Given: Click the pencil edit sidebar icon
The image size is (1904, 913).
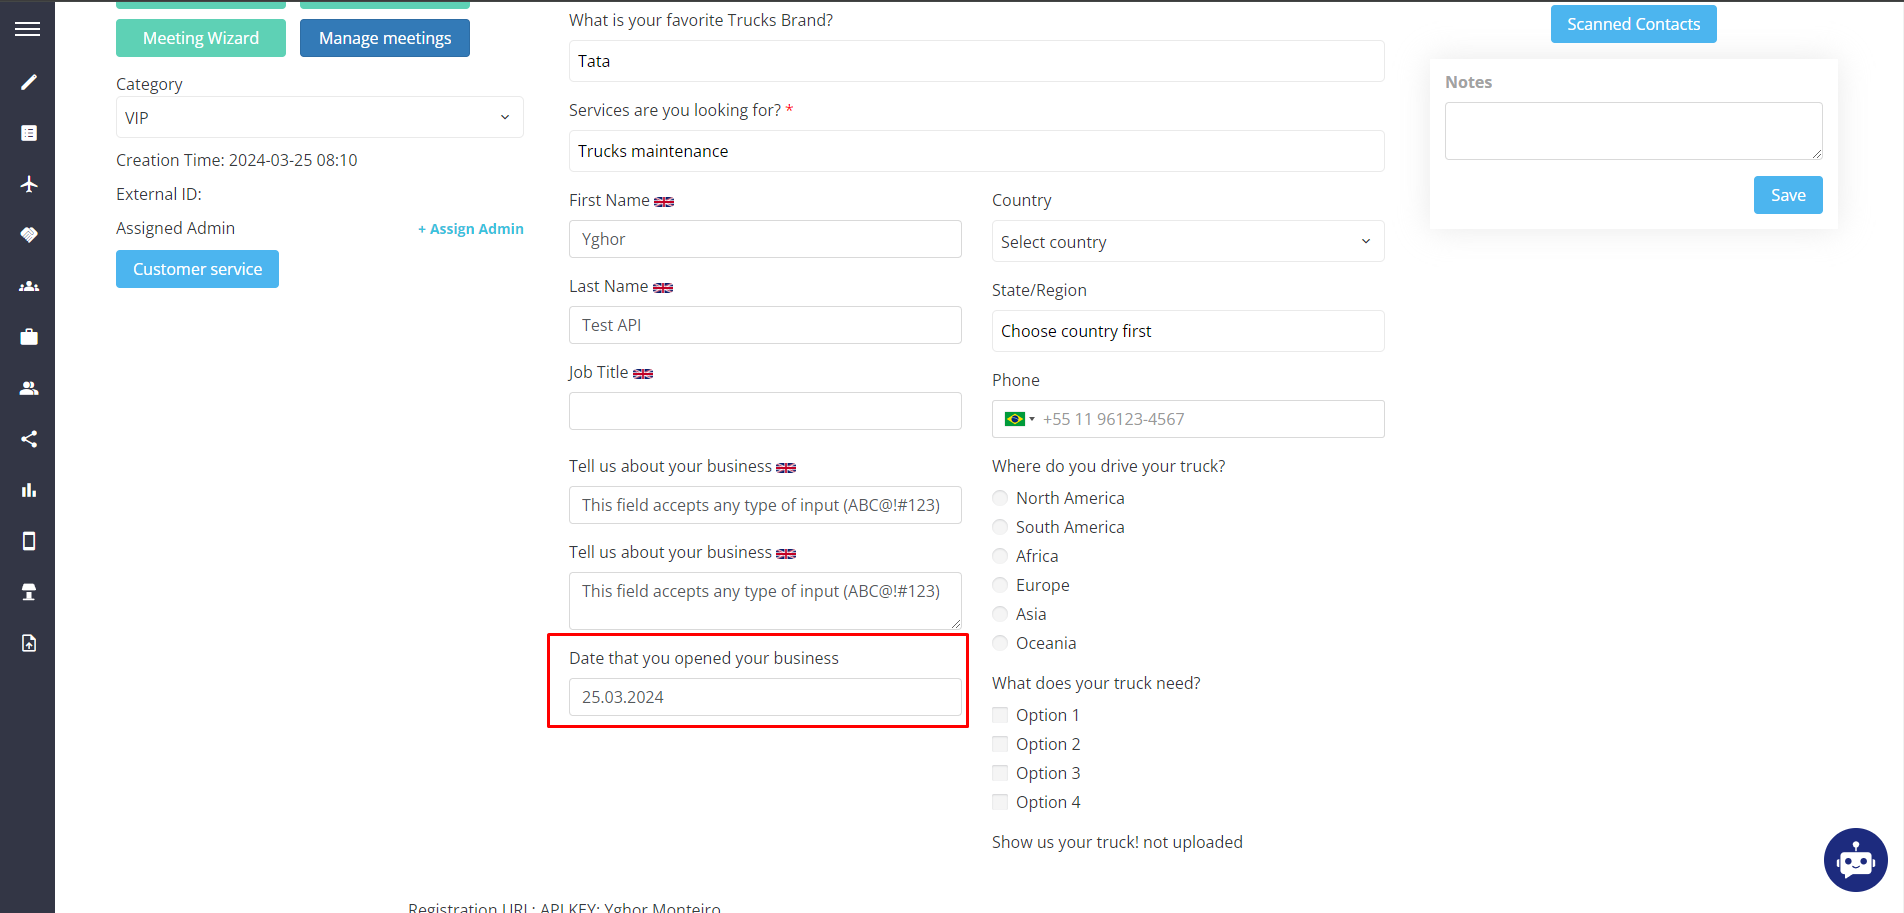Looking at the screenshot, I should click(29, 82).
